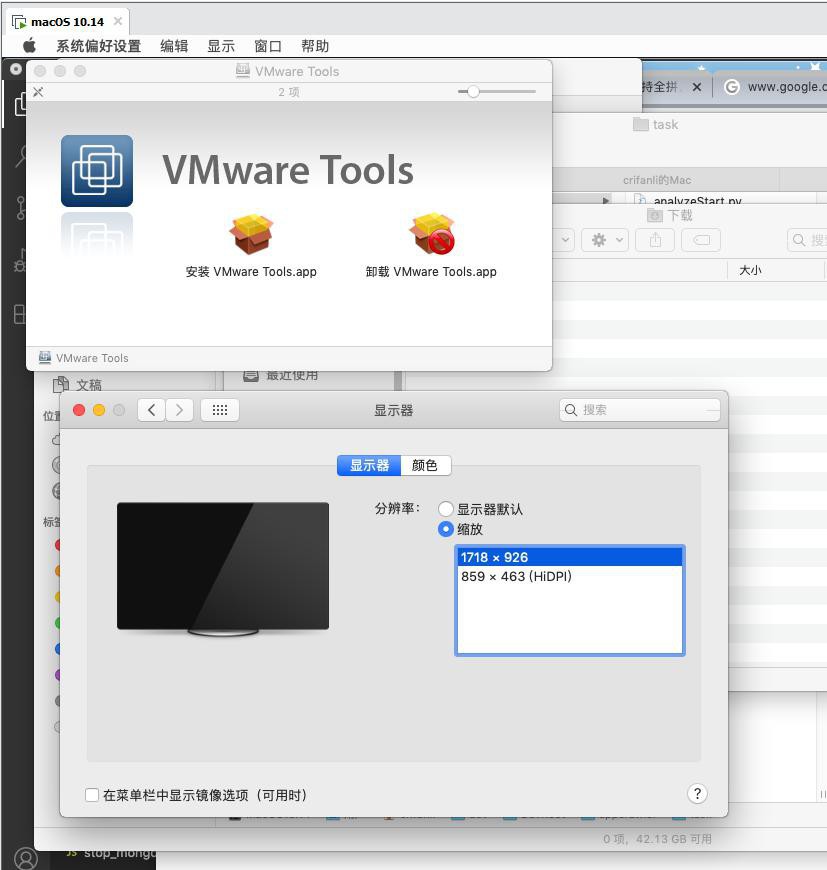Click the VMware Tools disk icon in title bar
The image size is (827, 870).
coord(243,70)
